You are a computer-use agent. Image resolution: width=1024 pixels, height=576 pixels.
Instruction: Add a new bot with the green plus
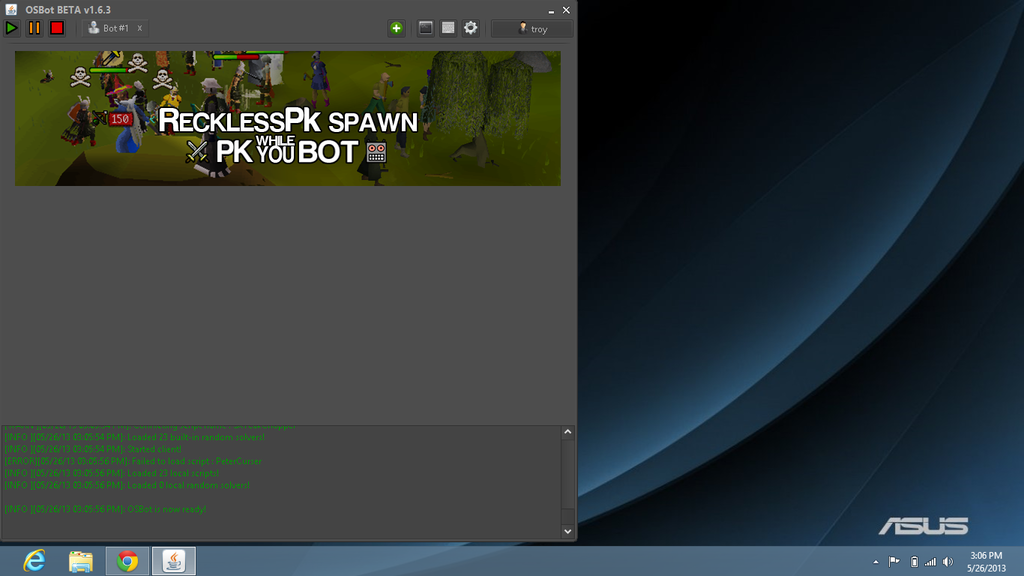click(x=396, y=28)
